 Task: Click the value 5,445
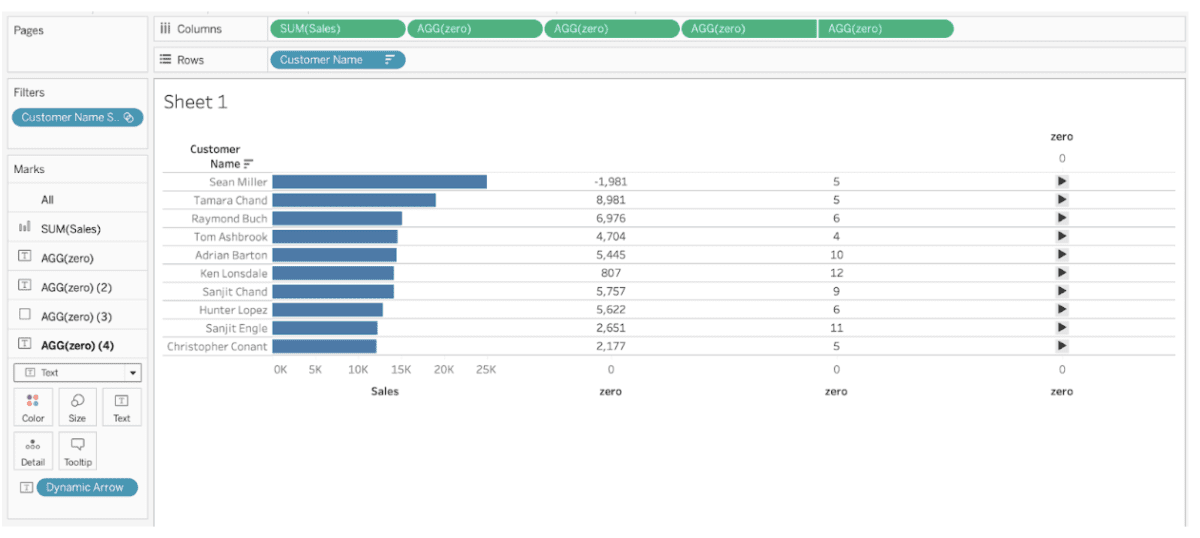(x=610, y=255)
